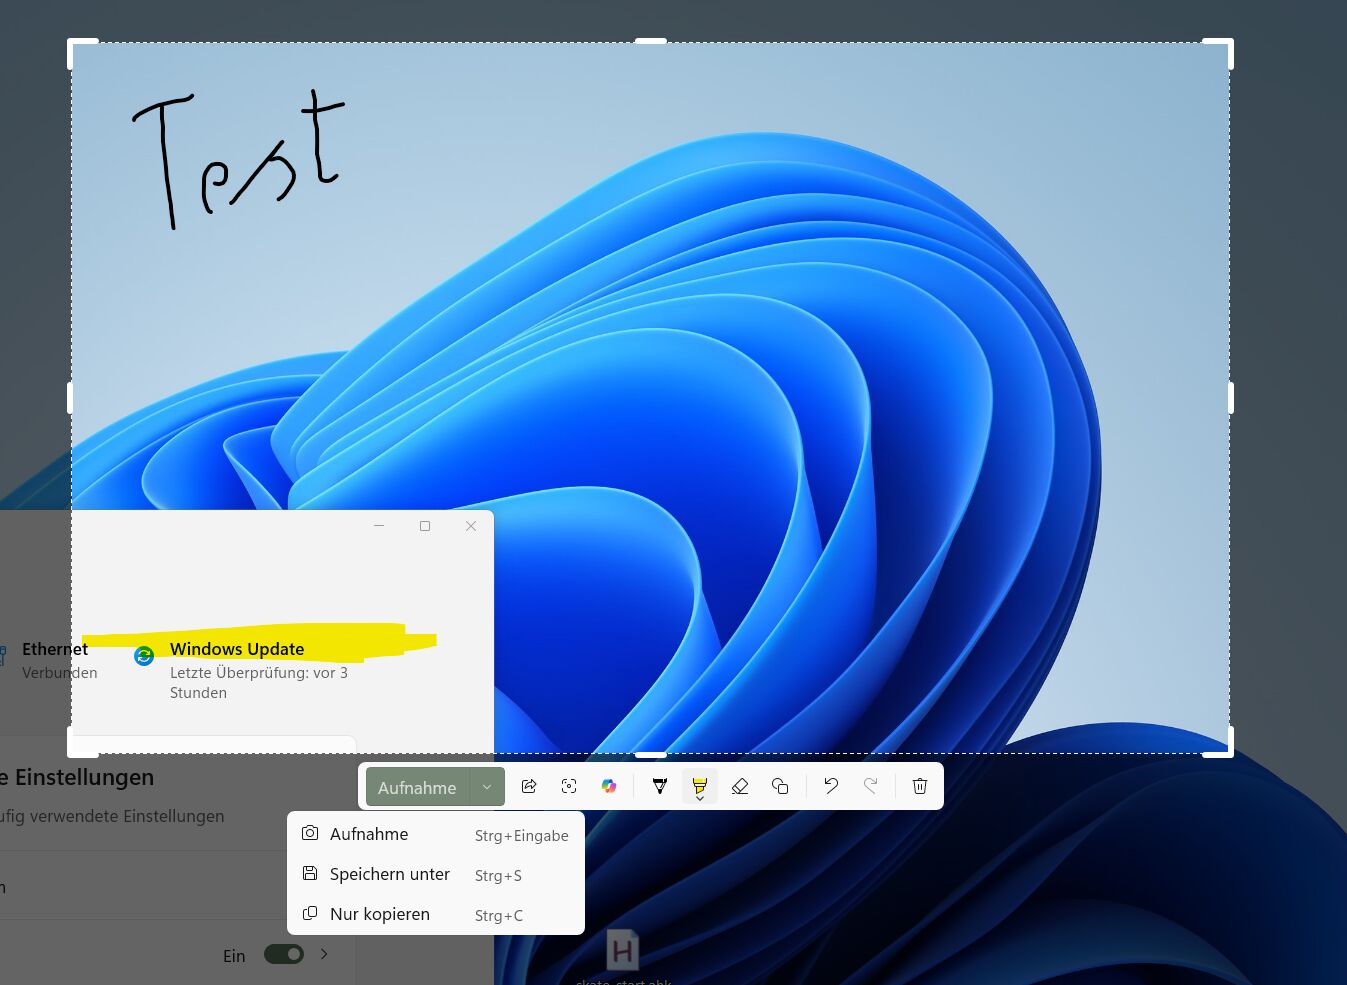The width and height of the screenshot is (1347, 985).
Task: Open the Aufnahme split-button dropdown arrow
Action: pyautogui.click(x=487, y=787)
